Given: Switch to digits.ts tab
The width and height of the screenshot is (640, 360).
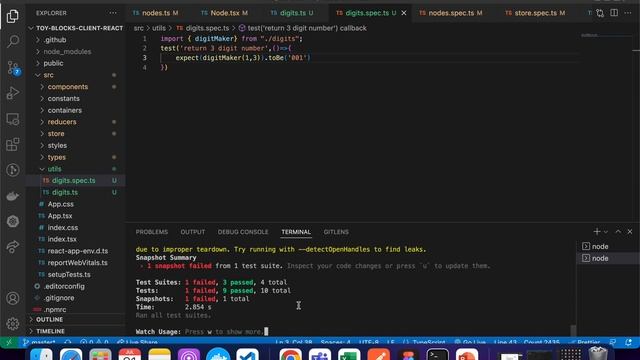Looking at the screenshot, I should (292, 13).
